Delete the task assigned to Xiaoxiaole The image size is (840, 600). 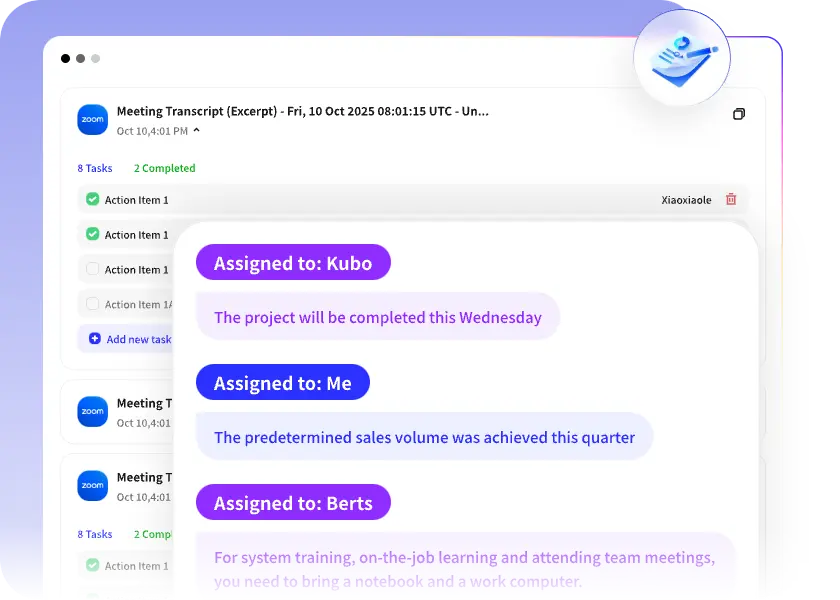click(x=731, y=200)
